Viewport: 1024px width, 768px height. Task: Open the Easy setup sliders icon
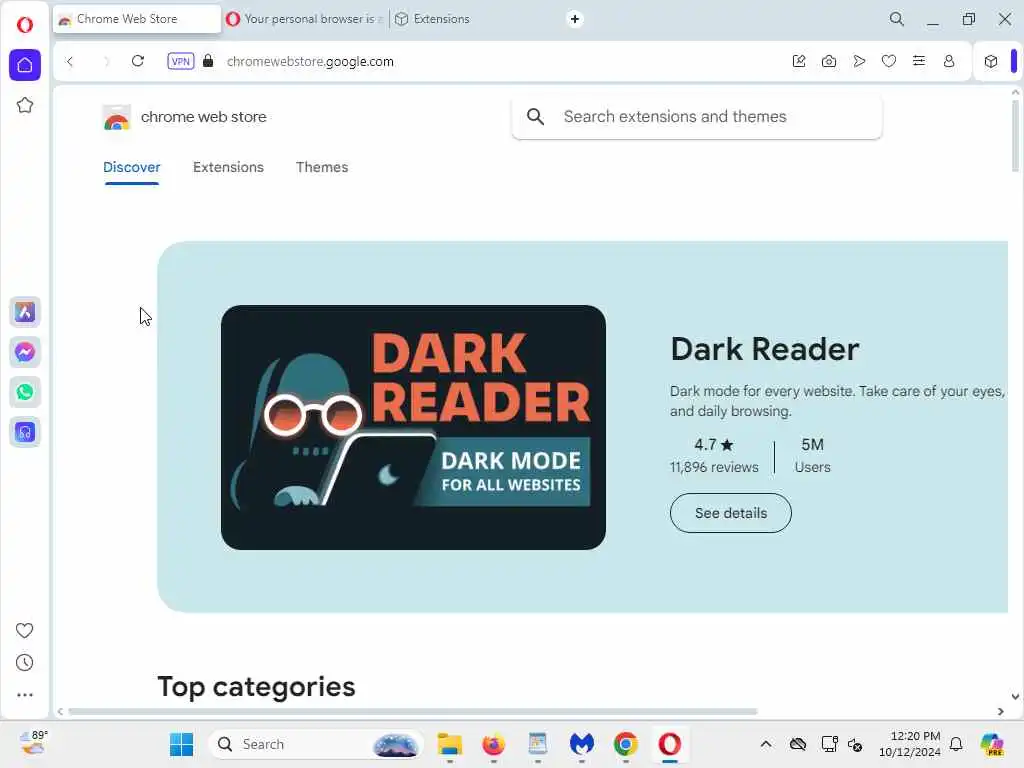(x=919, y=61)
